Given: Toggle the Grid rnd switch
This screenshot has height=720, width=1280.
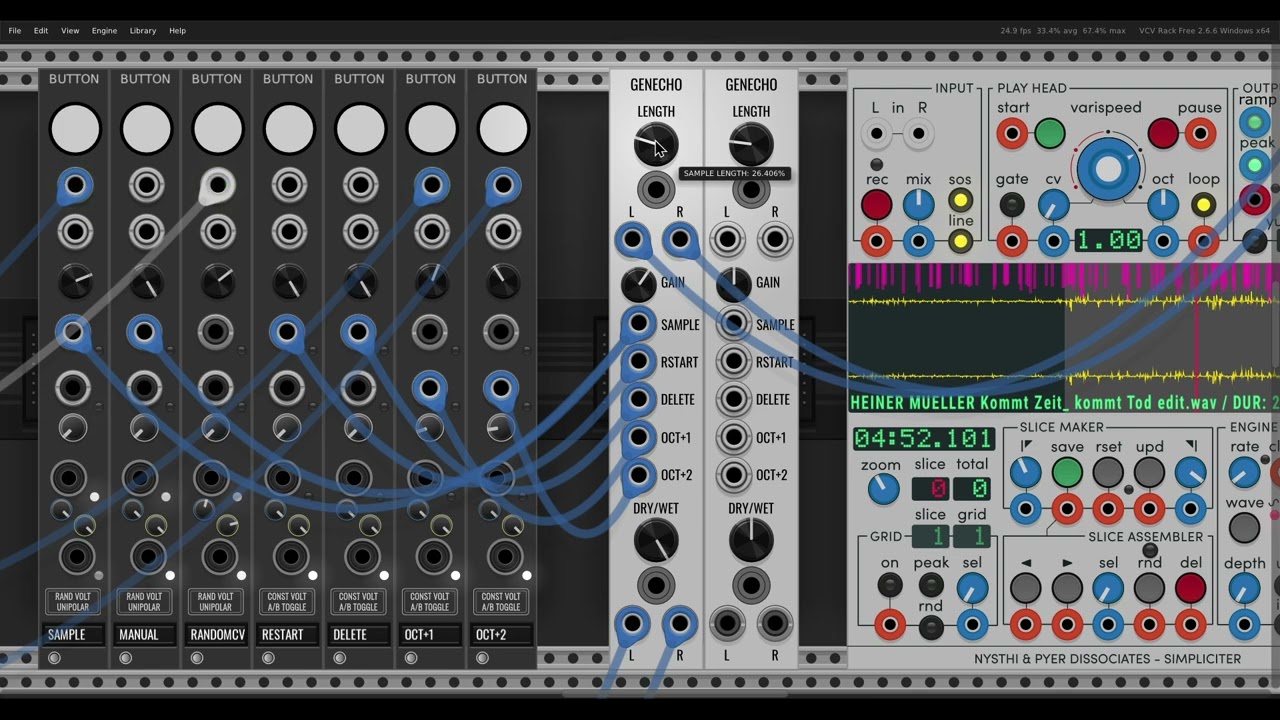Looking at the screenshot, I should point(931,628).
